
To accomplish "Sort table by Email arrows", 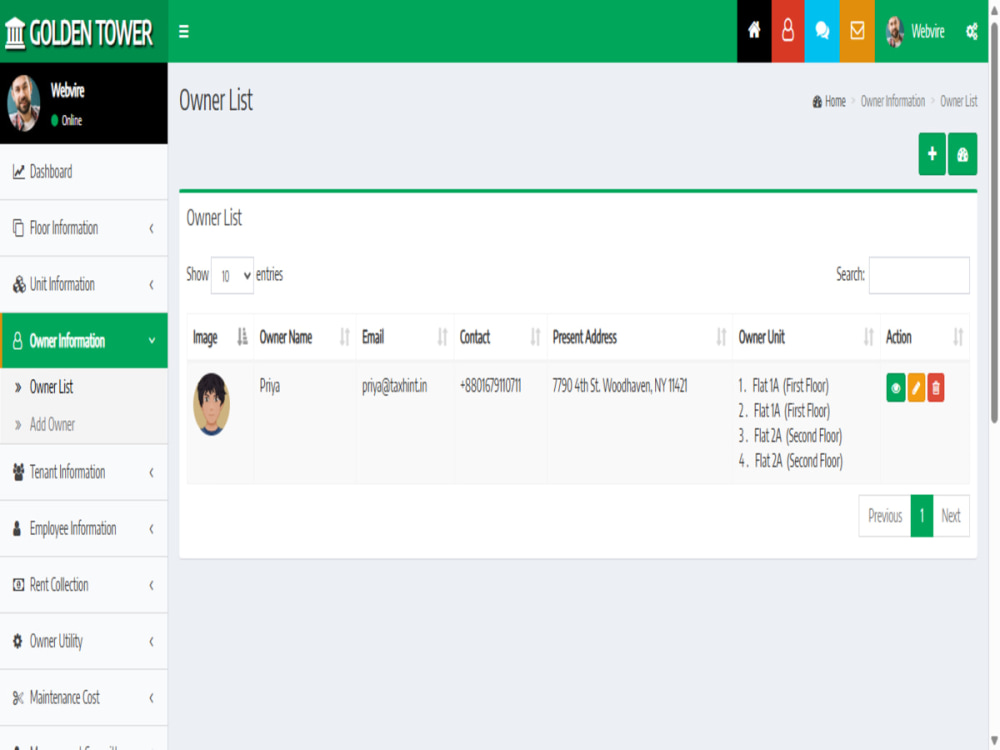I will coord(443,337).
